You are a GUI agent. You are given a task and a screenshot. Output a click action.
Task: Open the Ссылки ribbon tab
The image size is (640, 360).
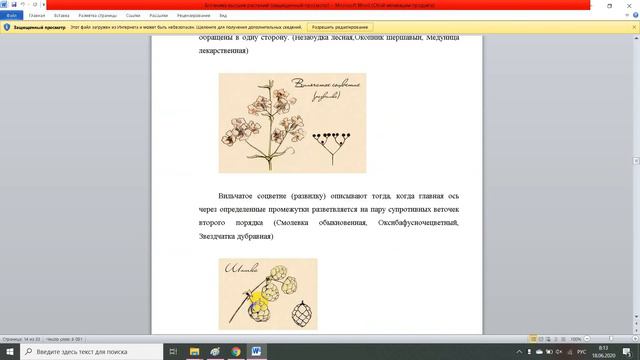pos(133,16)
